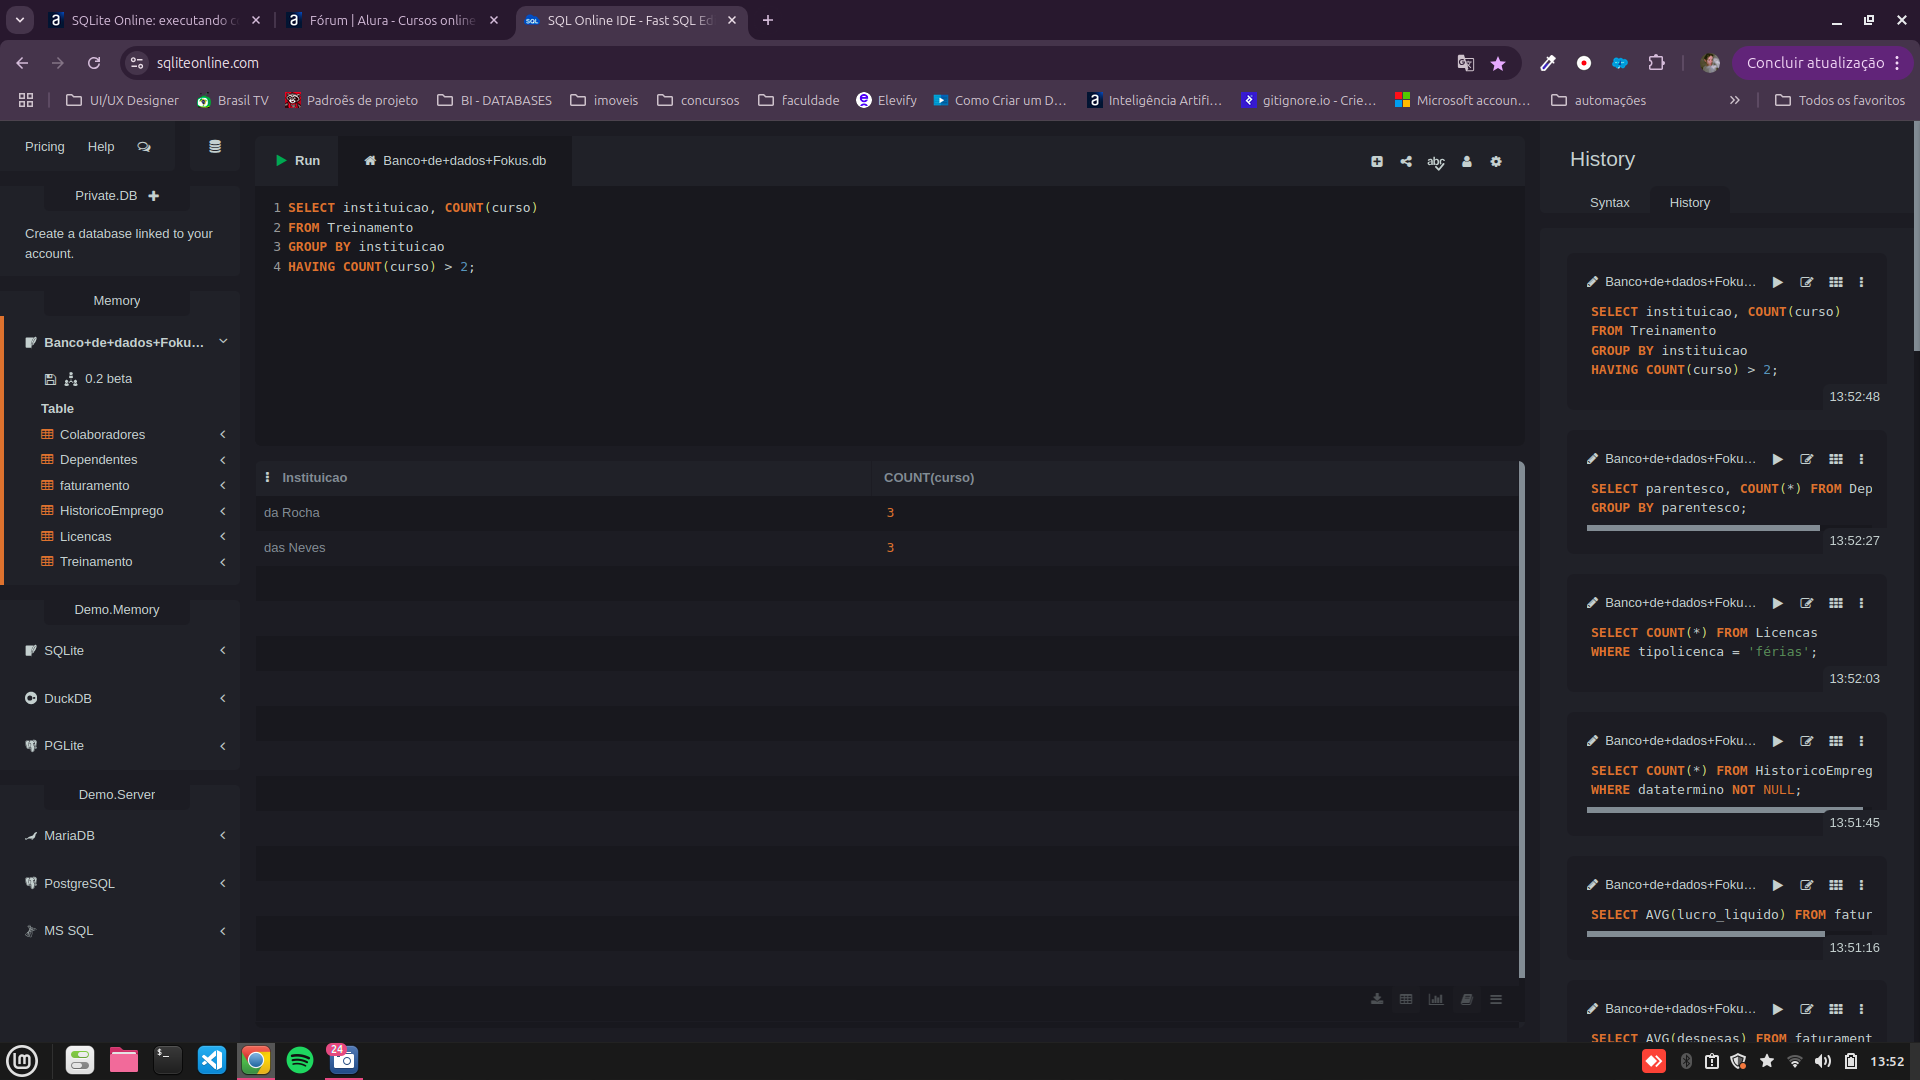The image size is (1920, 1080).
Task: Open grid view for 13:52:48 history entry
Action: coord(1836,282)
